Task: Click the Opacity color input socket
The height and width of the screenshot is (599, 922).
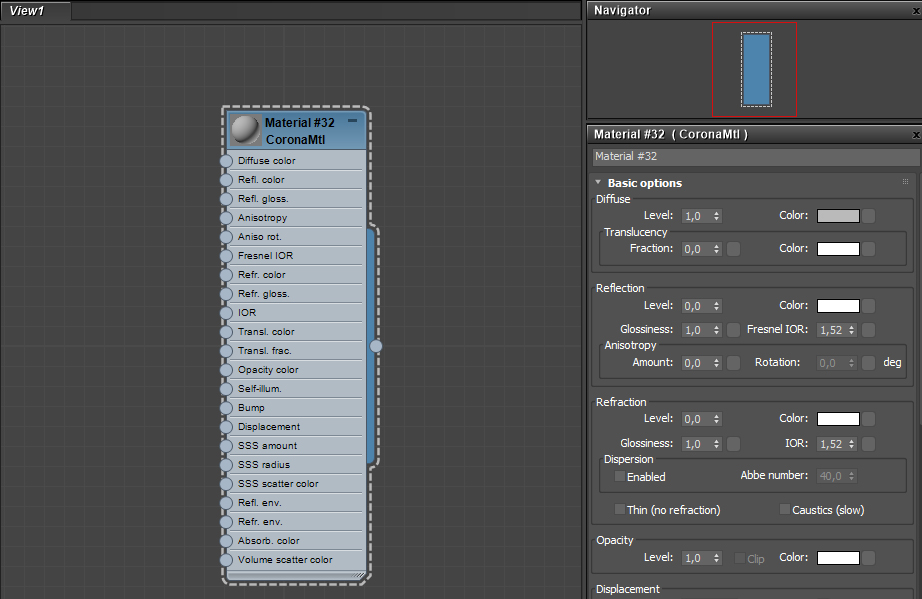Action: pyautogui.click(x=226, y=370)
